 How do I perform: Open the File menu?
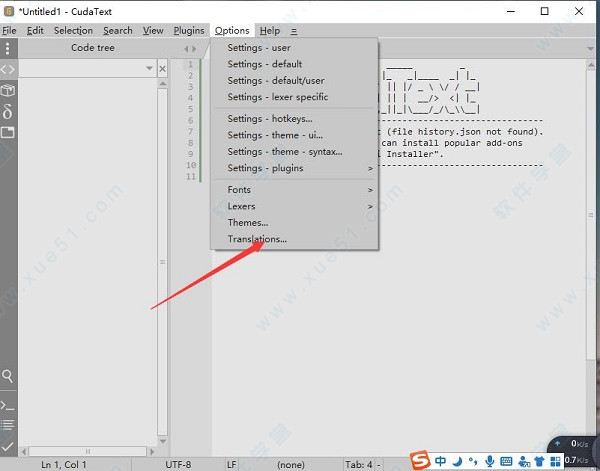pos(9,31)
